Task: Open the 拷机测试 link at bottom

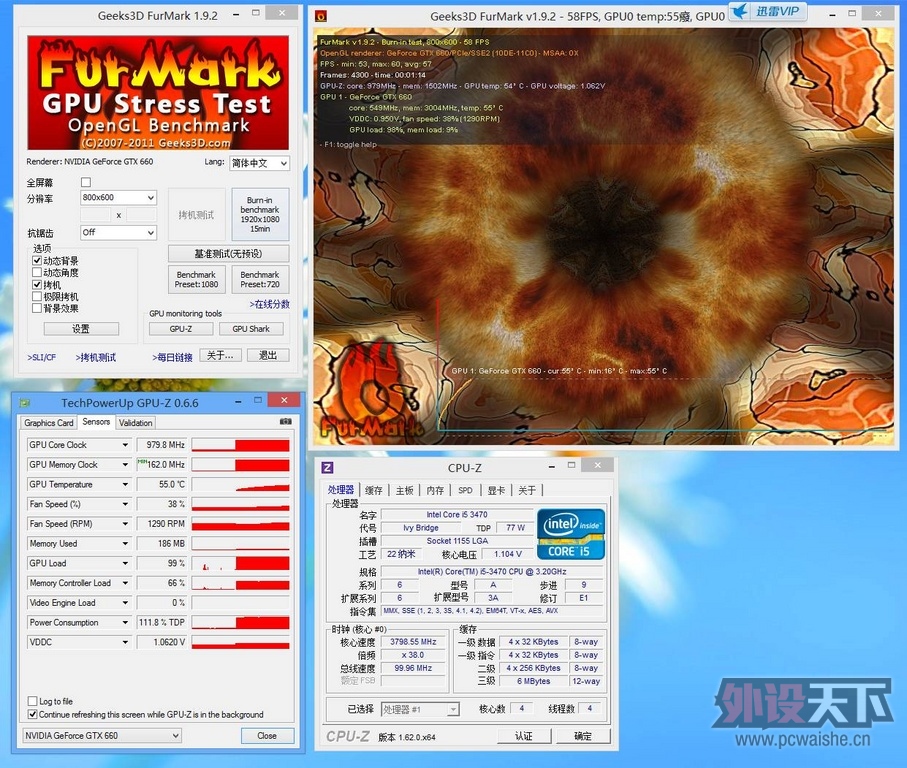Action: click(95, 357)
